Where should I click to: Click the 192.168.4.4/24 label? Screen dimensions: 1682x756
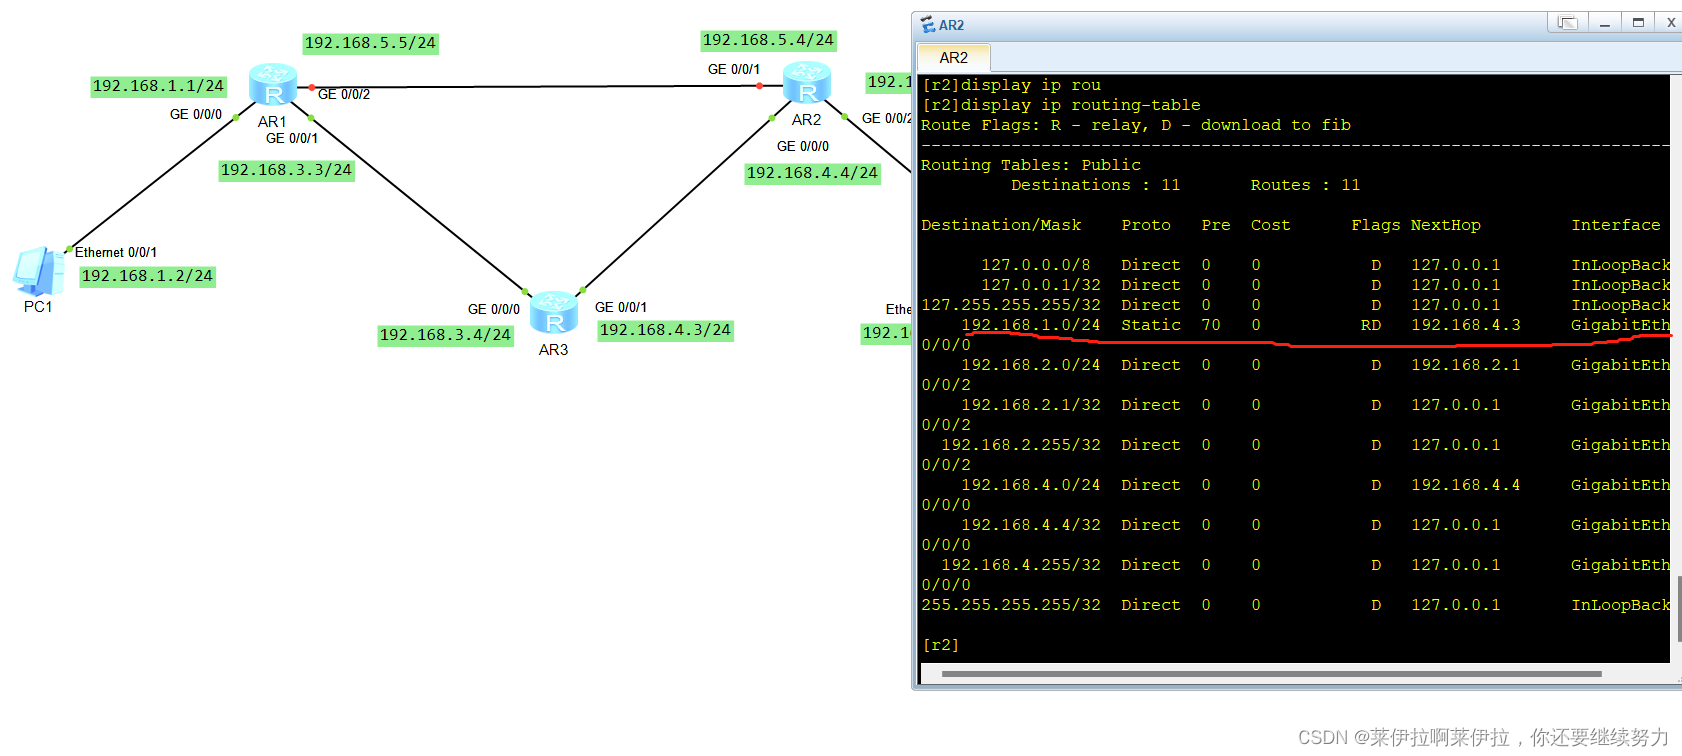click(812, 173)
